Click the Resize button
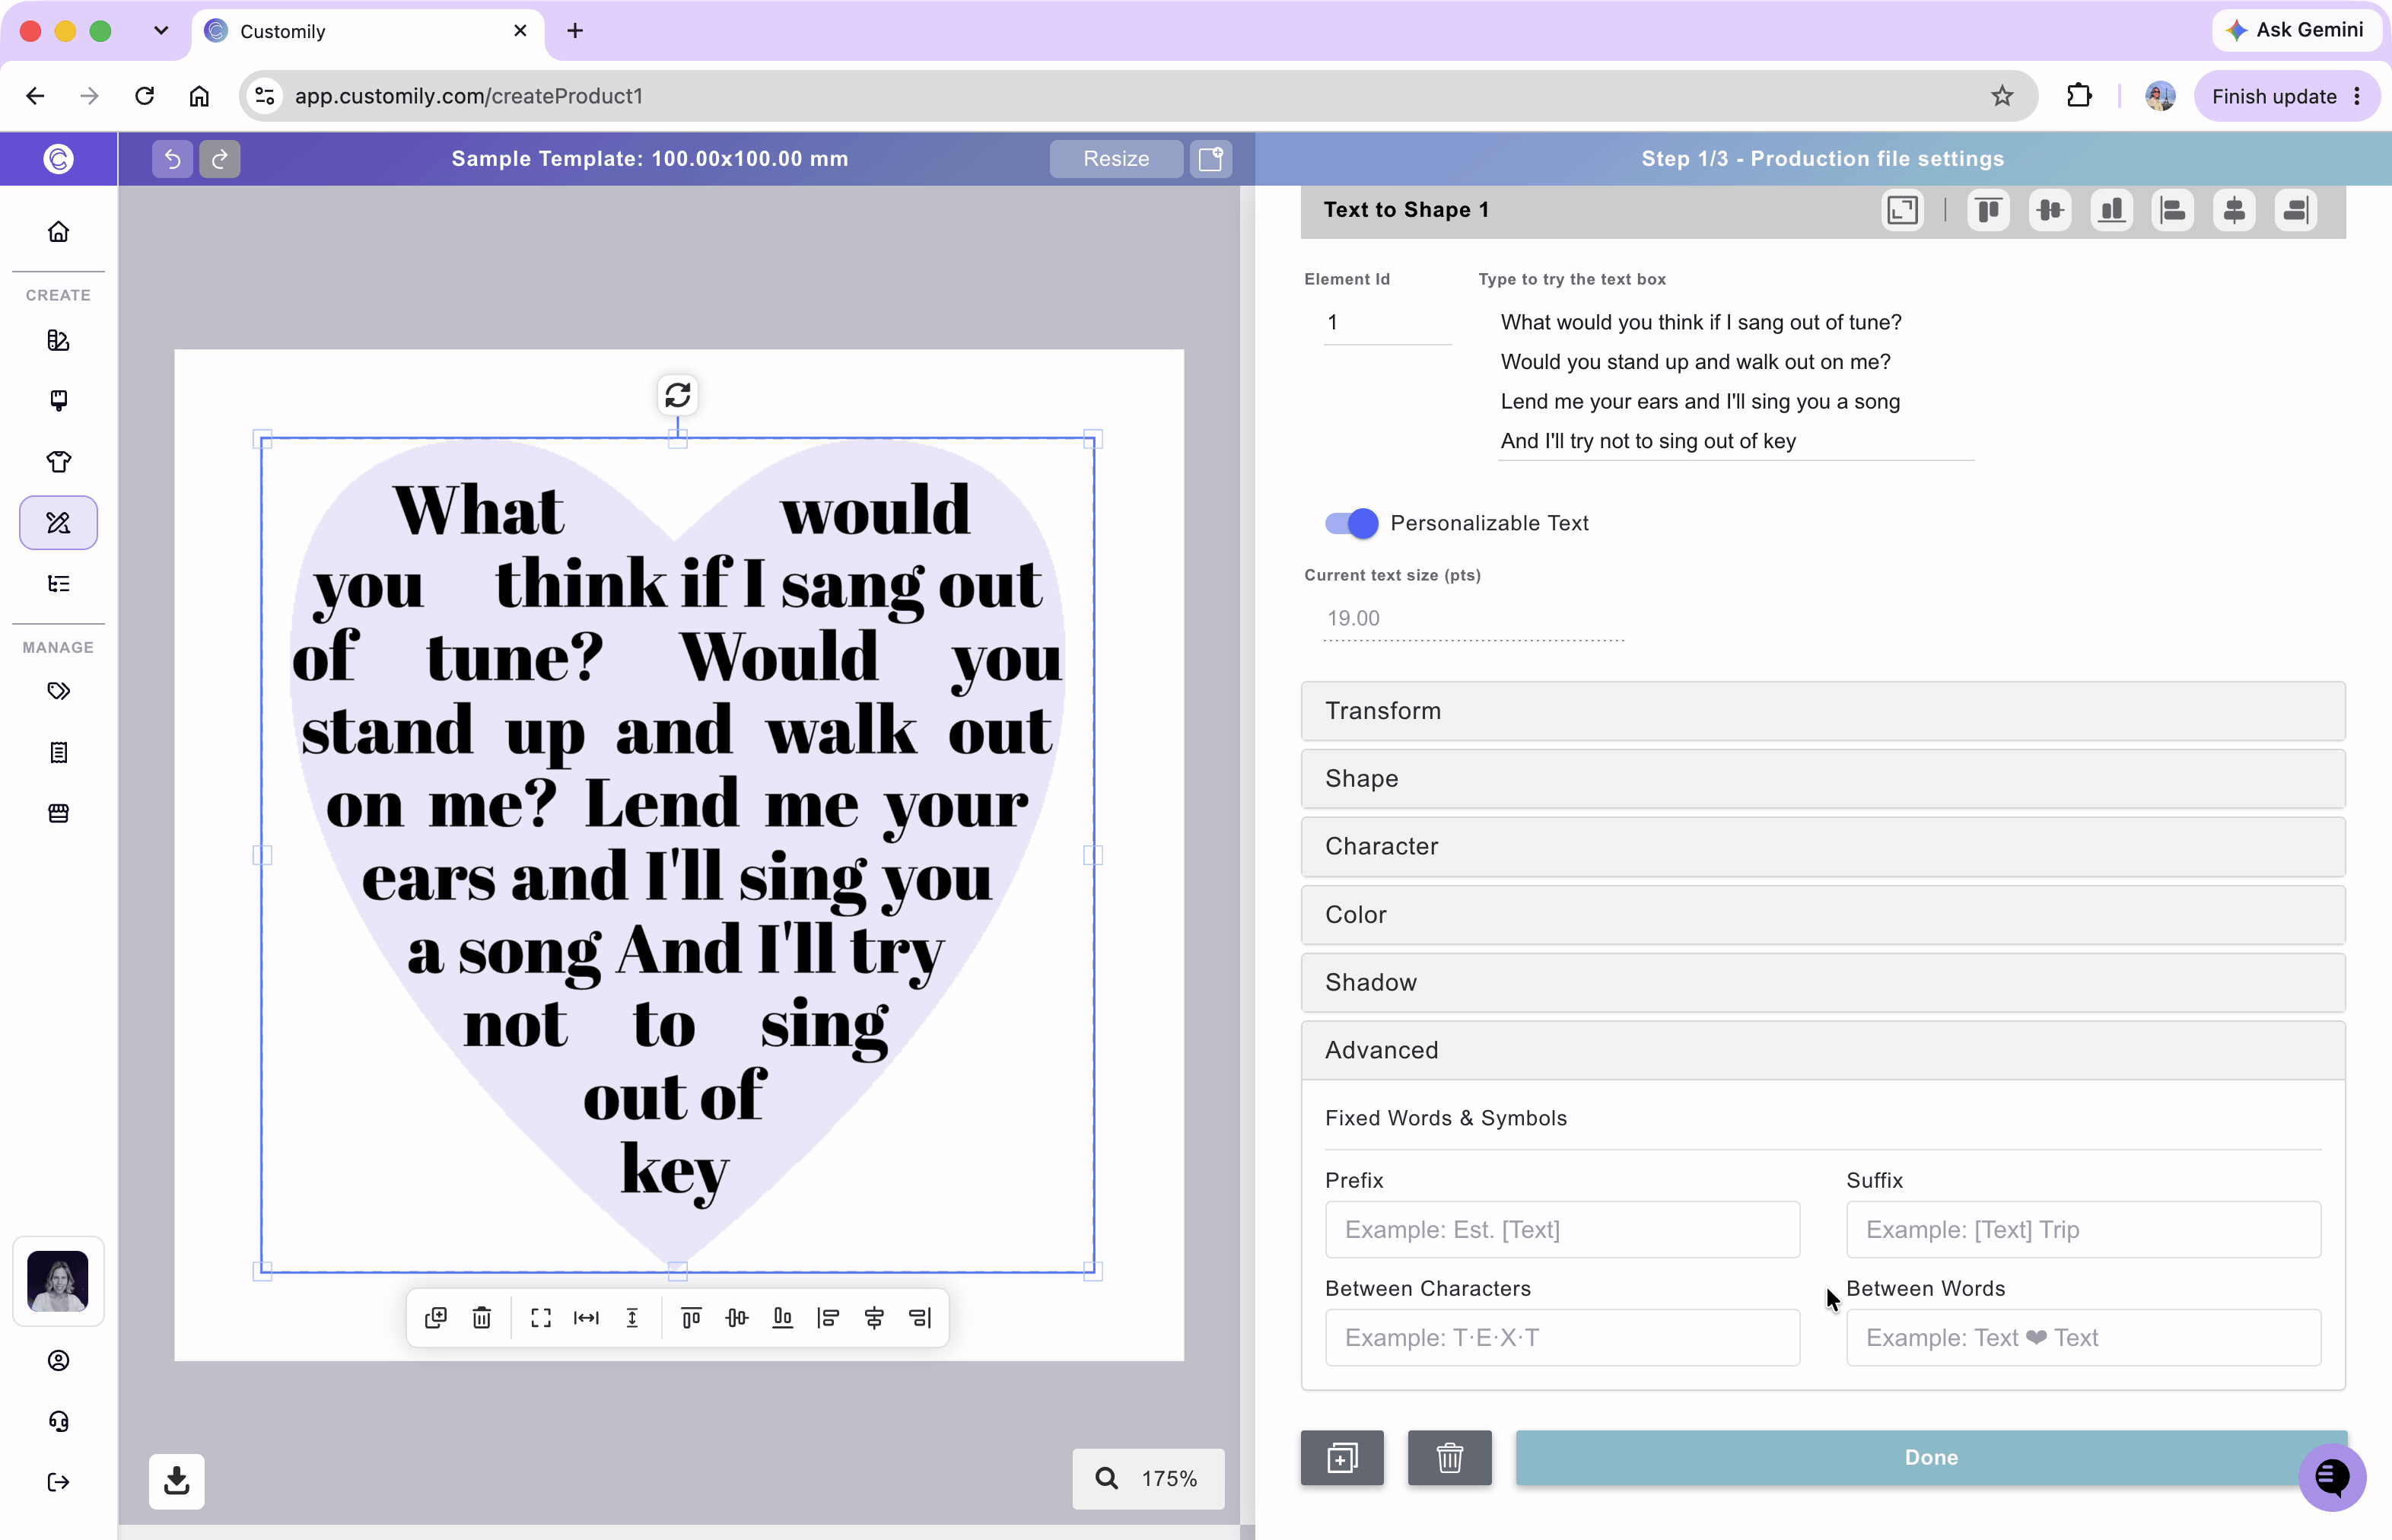2392x1540 pixels. point(1116,158)
